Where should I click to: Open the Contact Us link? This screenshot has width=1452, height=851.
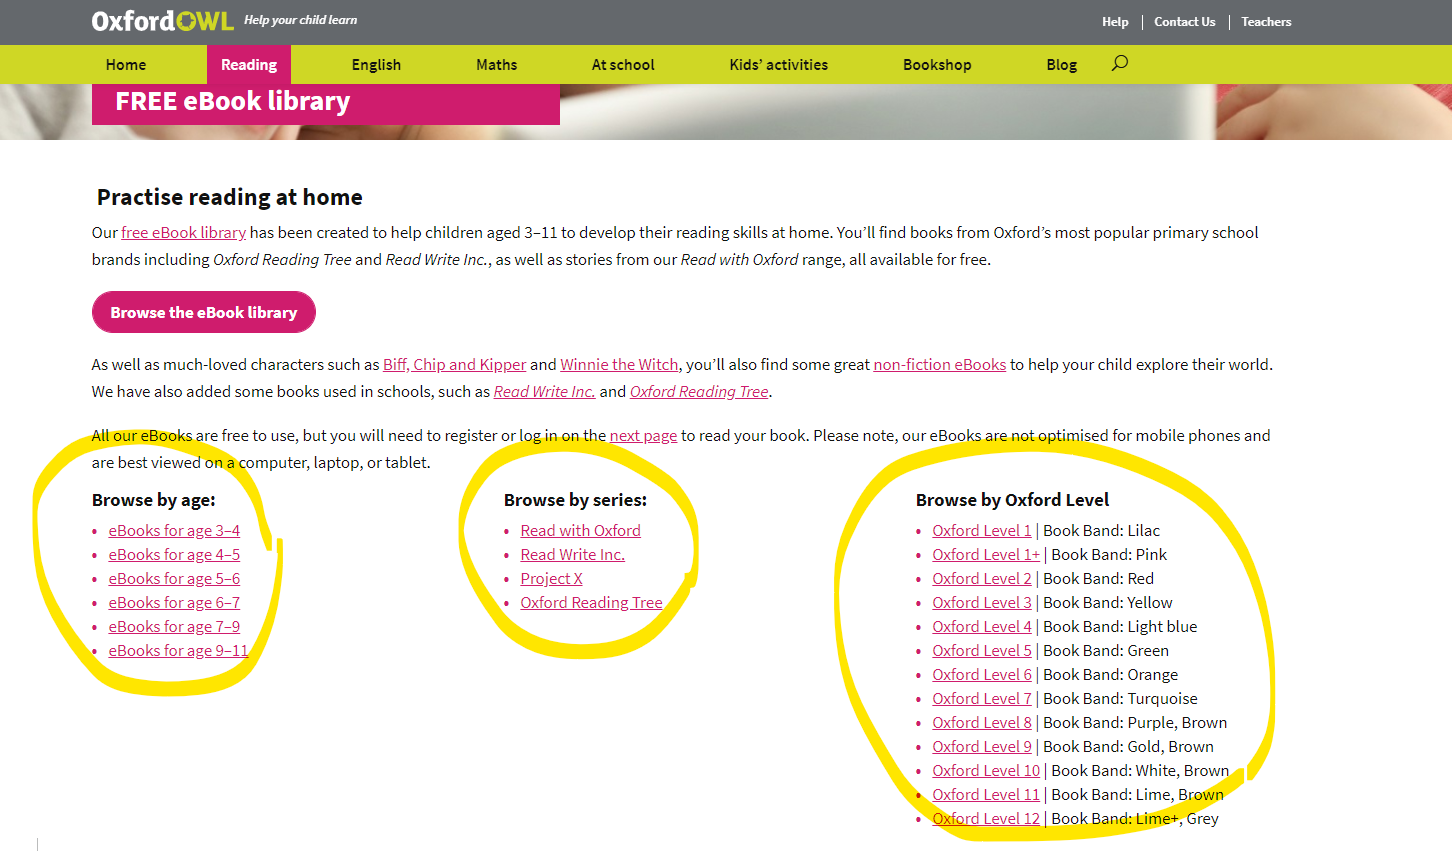pyautogui.click(x=1185, y=22)
